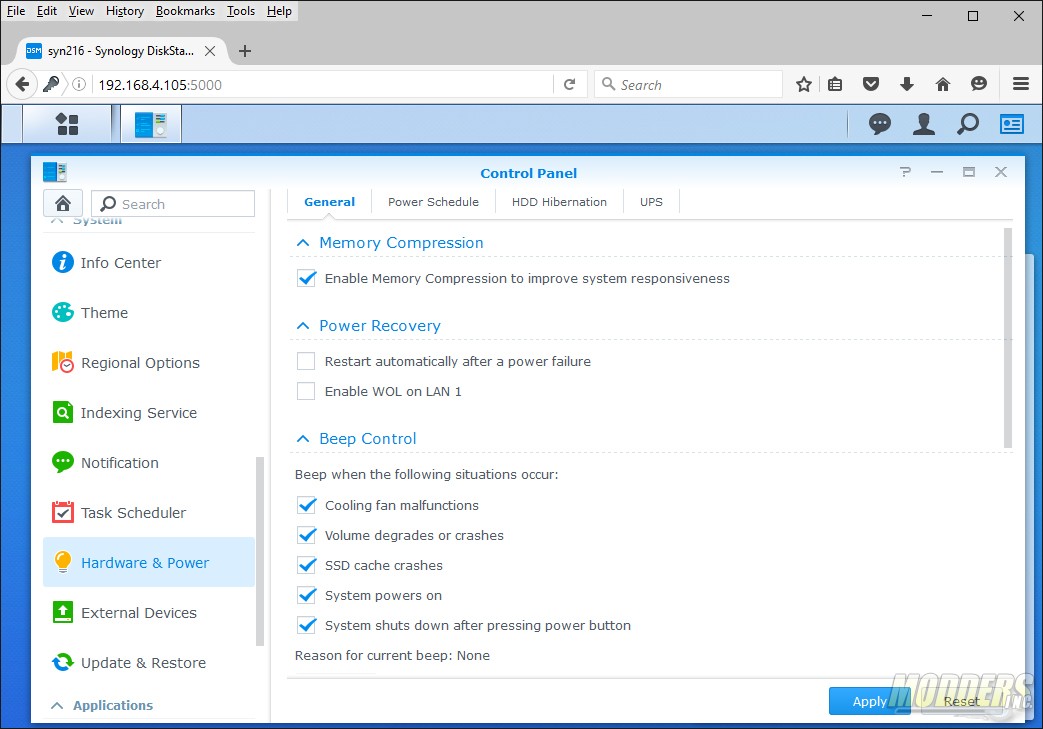Uncheck Volume degrades or crashes beep

tap(307, 535)
